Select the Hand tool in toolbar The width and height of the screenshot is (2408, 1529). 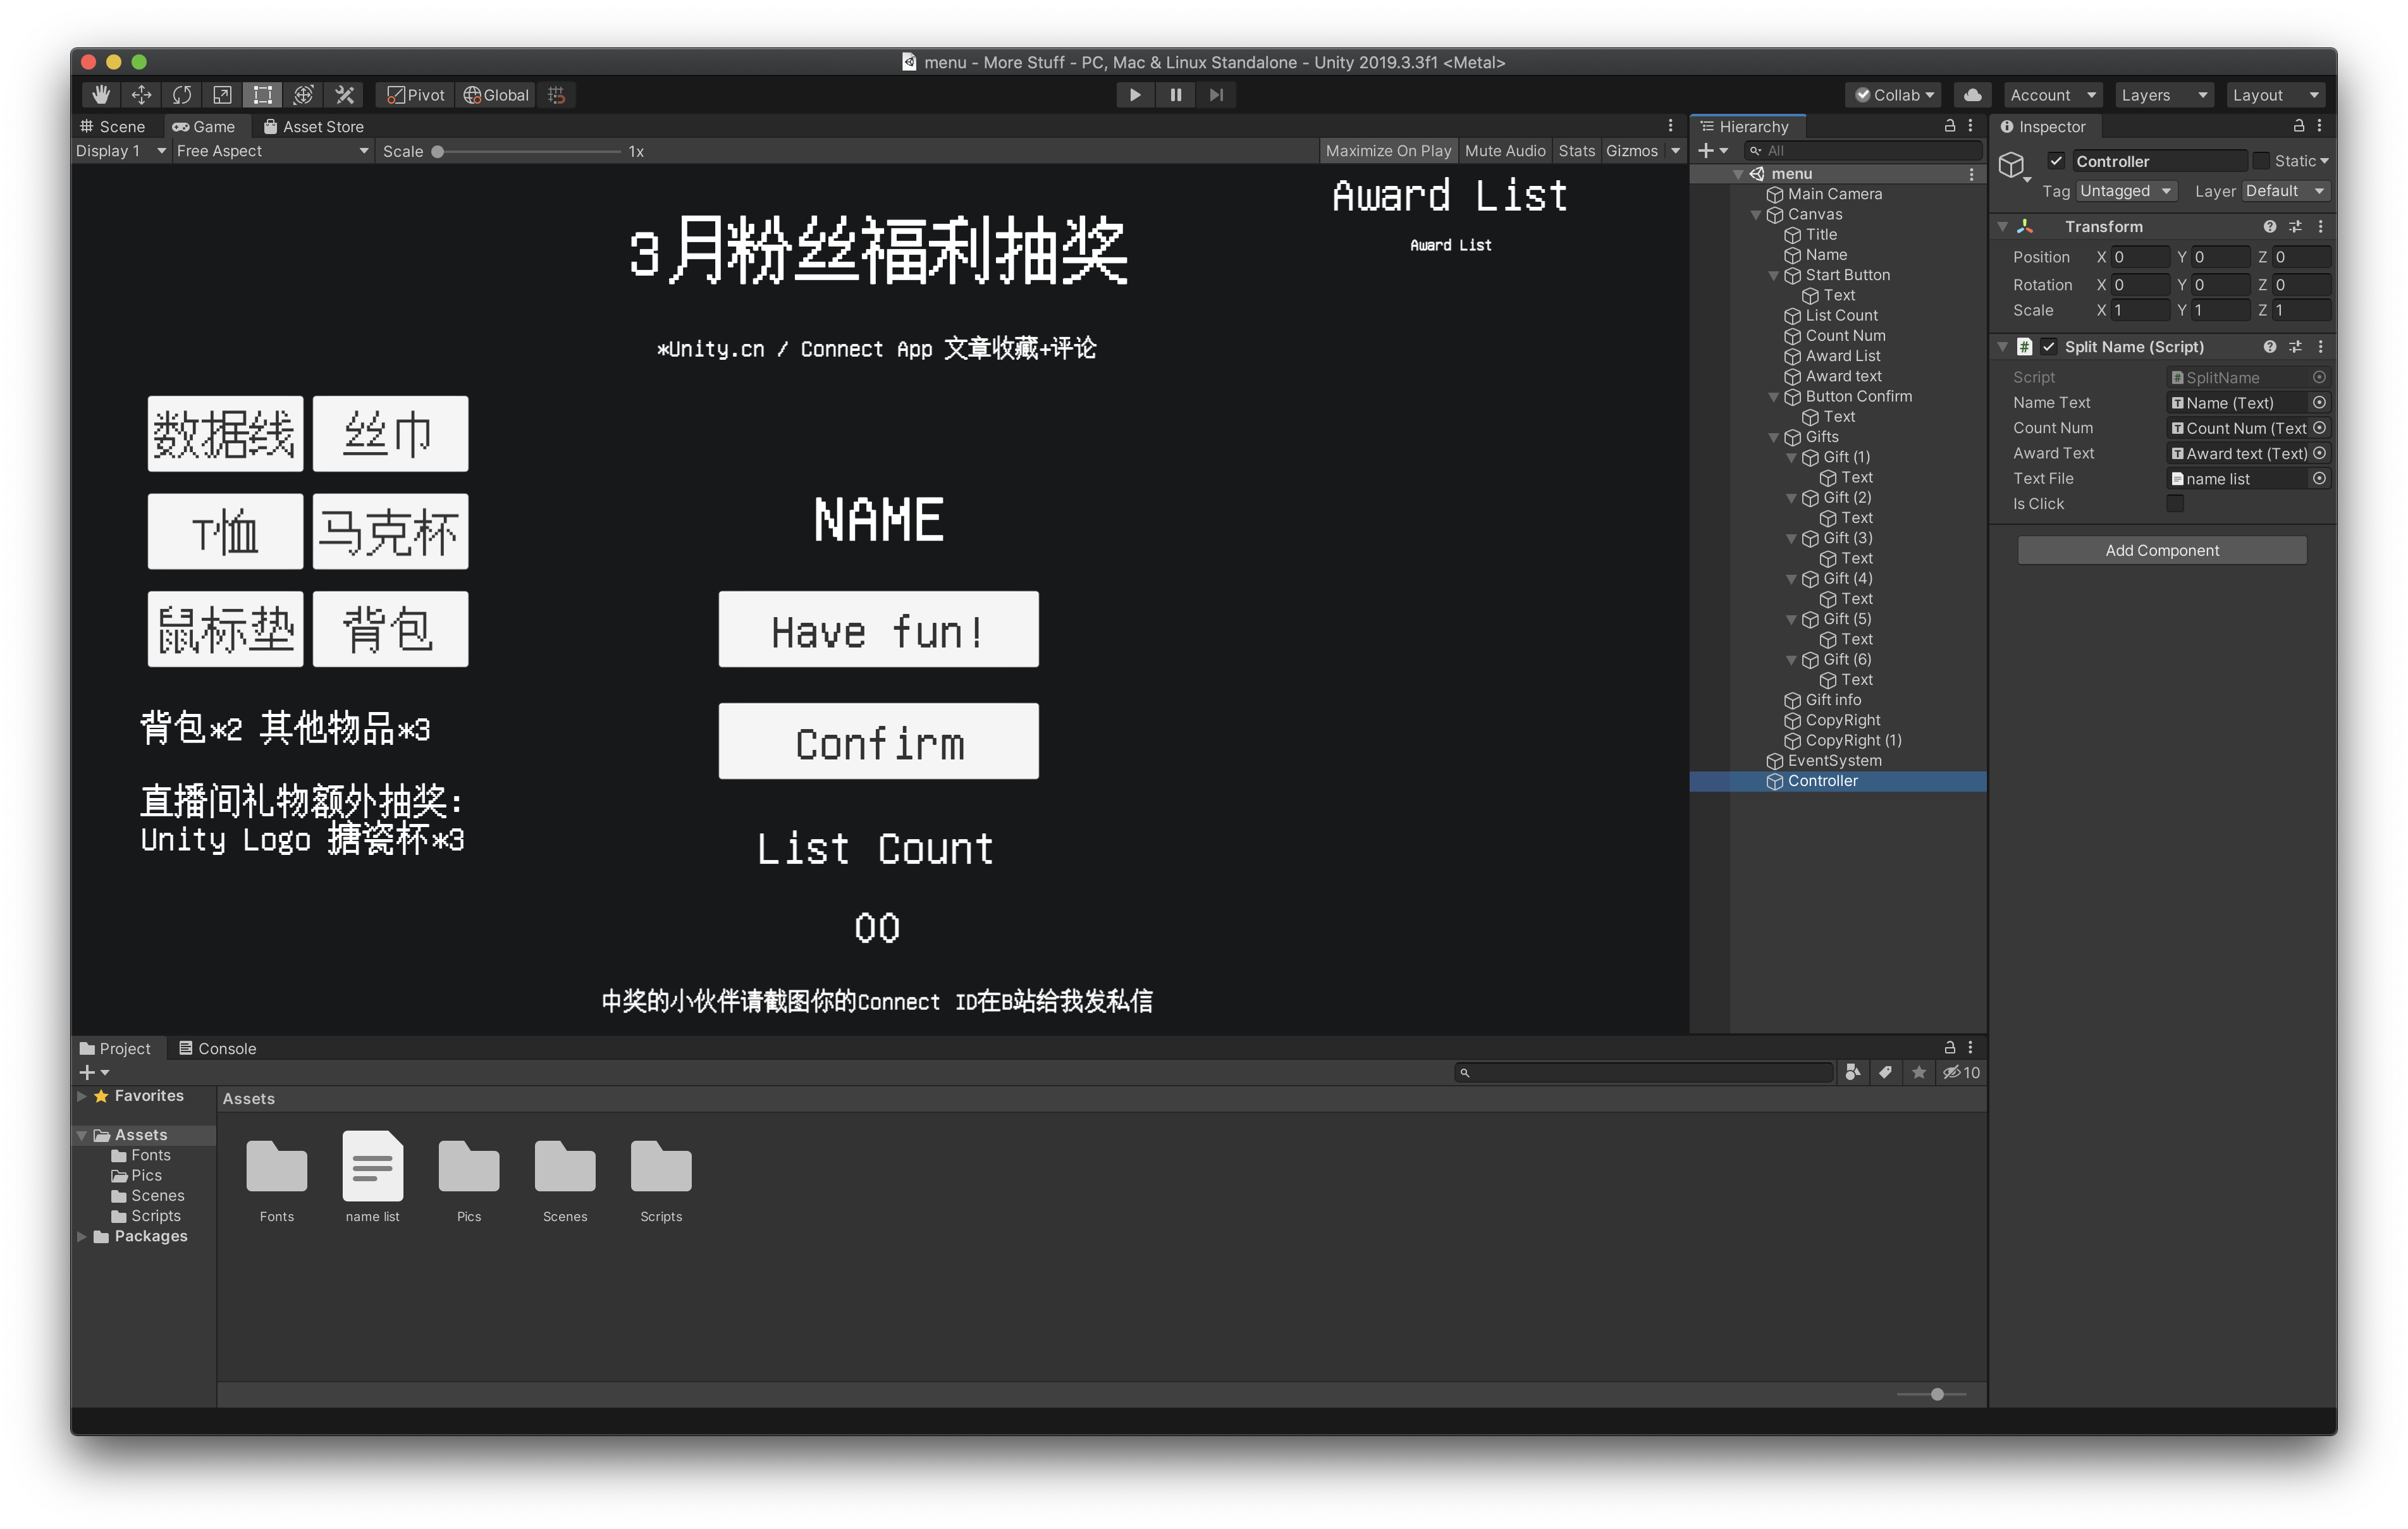[101, 95]
